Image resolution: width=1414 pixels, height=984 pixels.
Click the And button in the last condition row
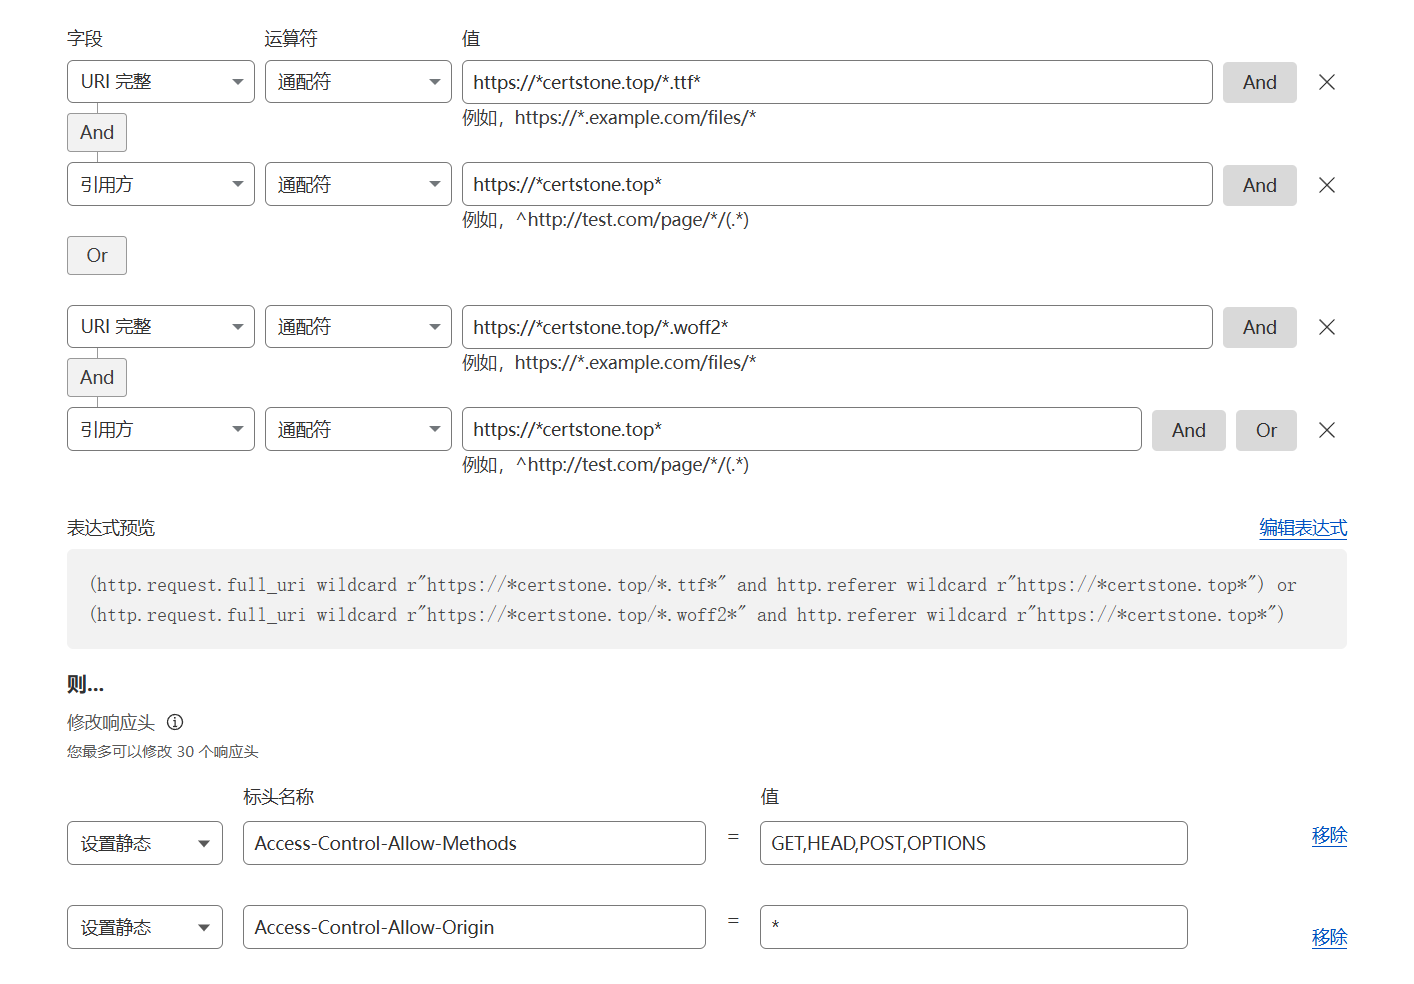tap(1188, 430)
